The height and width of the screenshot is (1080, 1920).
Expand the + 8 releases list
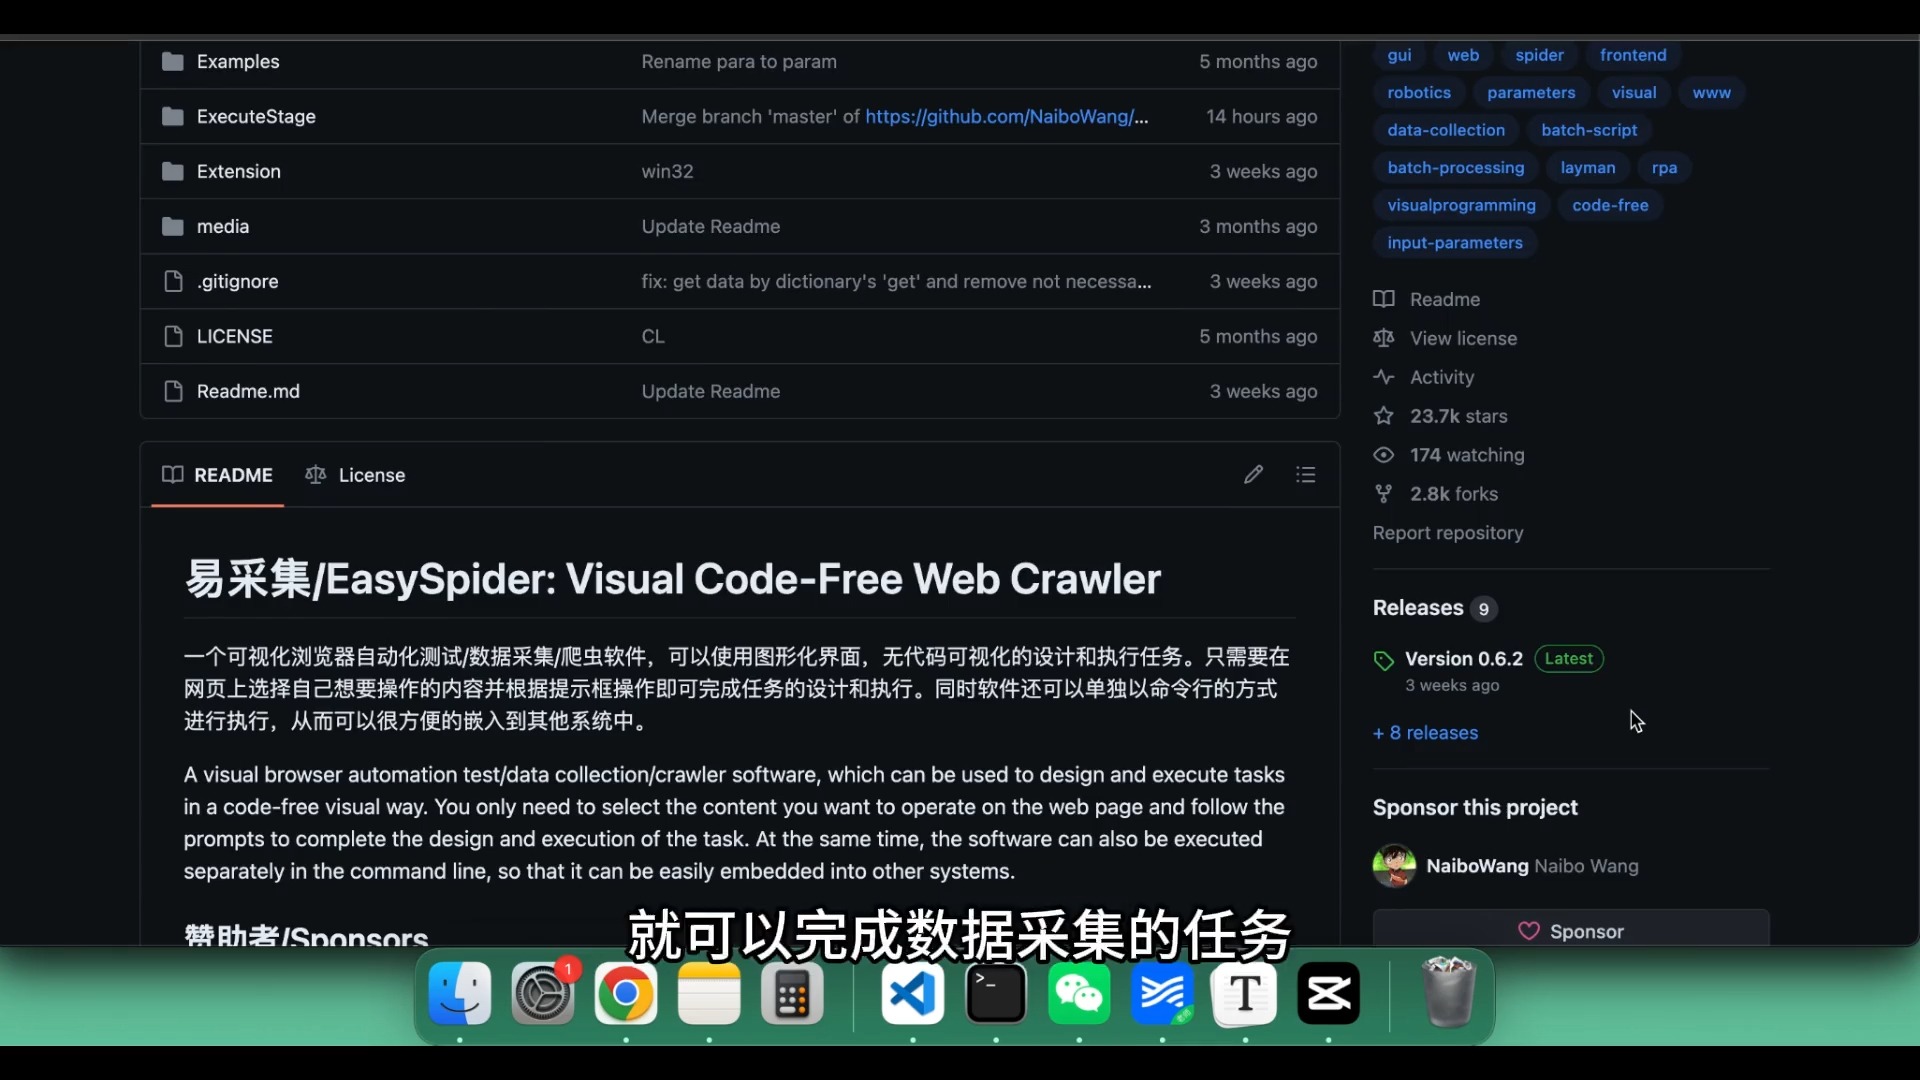(x=1425, y=733)
